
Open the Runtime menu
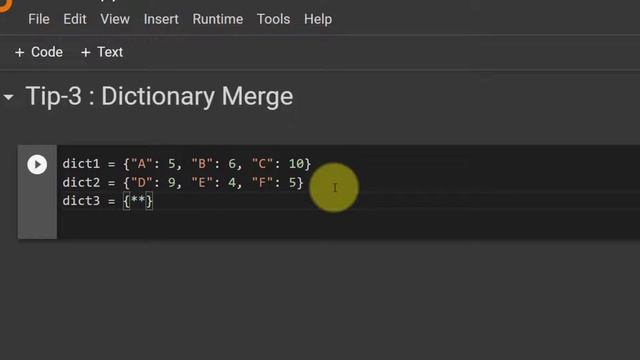pos(218,19)
